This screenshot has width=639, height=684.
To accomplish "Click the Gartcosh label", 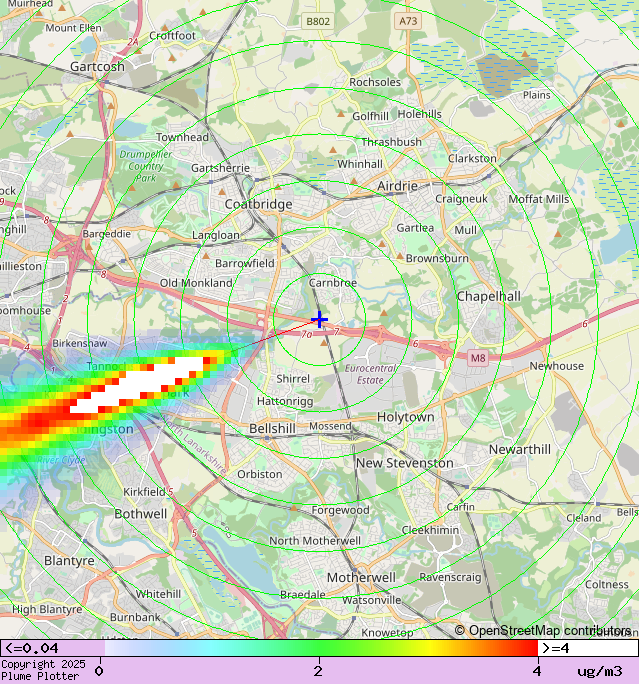I will [x=97, y=66].
